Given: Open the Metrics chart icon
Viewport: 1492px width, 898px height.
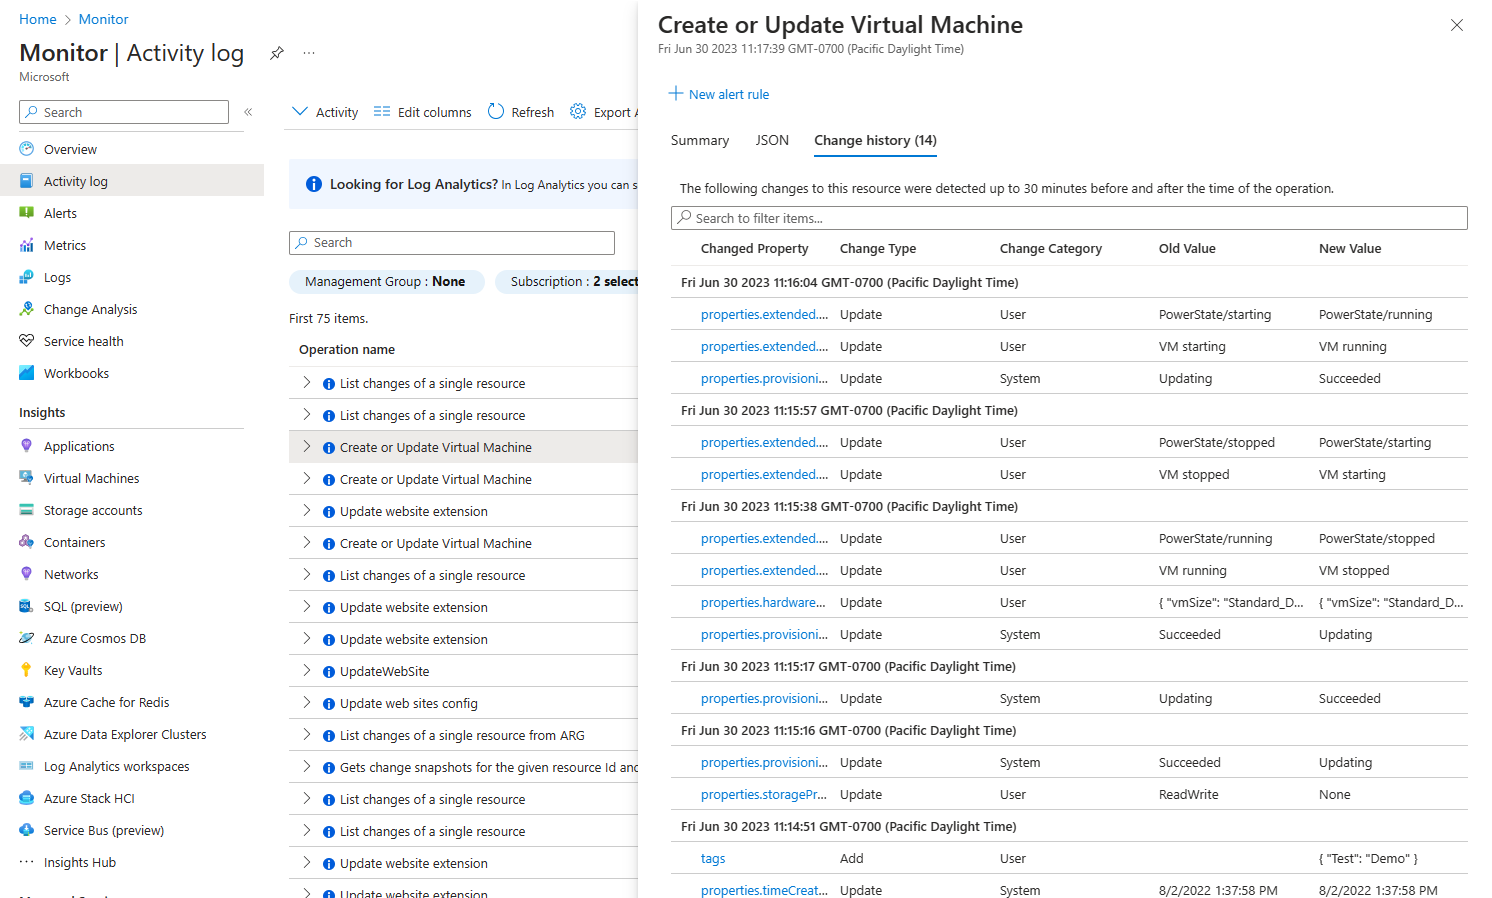Looking at the screenshot, I should (27, 245).
